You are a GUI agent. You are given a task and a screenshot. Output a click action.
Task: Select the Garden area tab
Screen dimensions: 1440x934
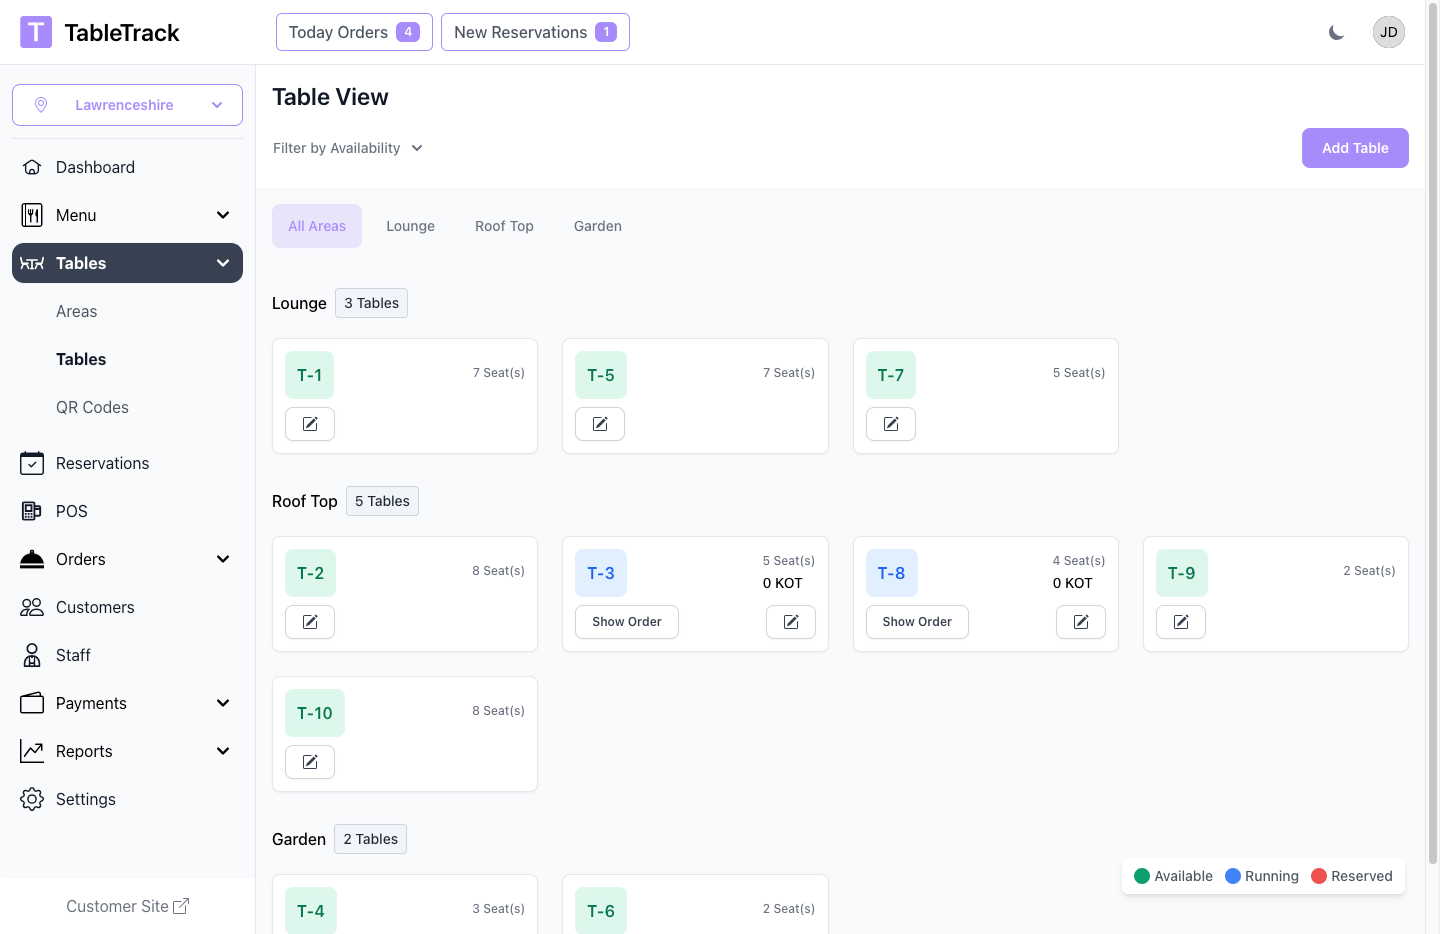coord(597,226)
